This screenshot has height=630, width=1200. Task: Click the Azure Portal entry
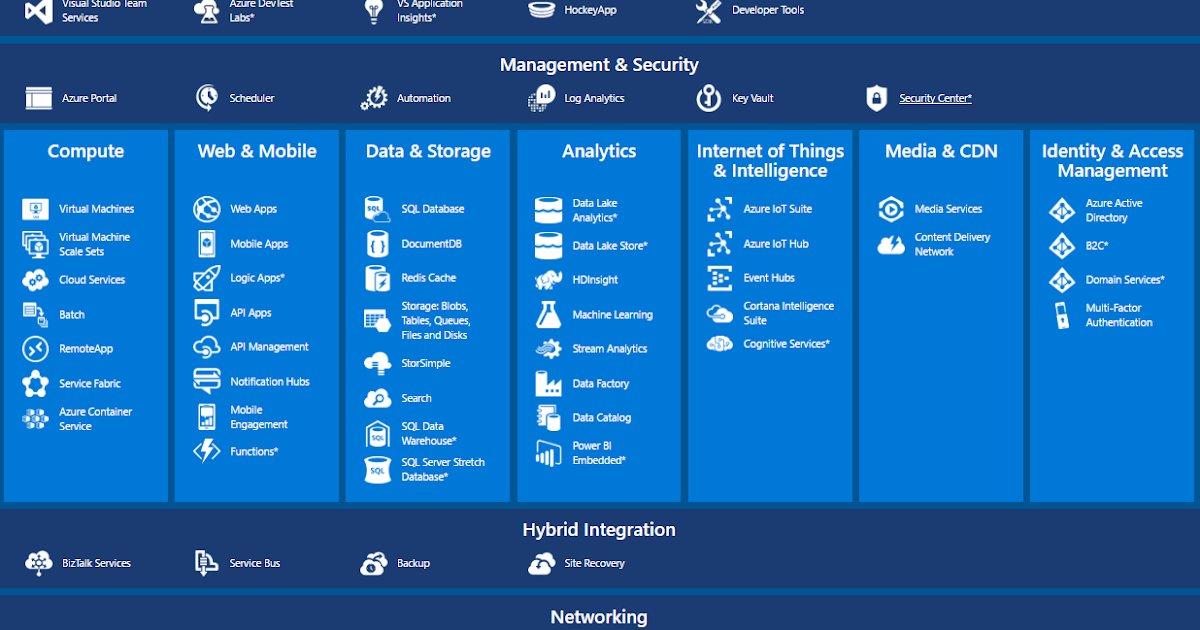pyautogui.click(x=38, y=98)
